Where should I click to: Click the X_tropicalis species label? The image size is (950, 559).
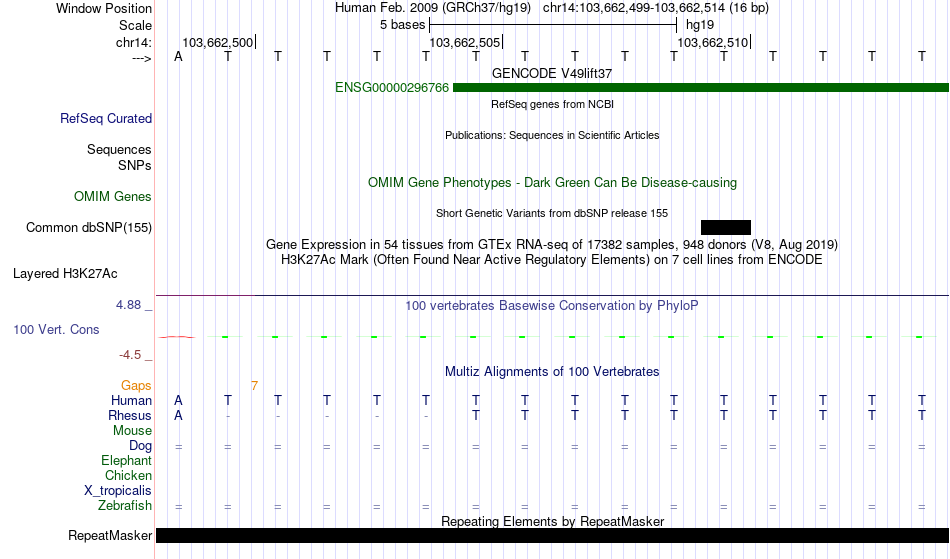118,491
